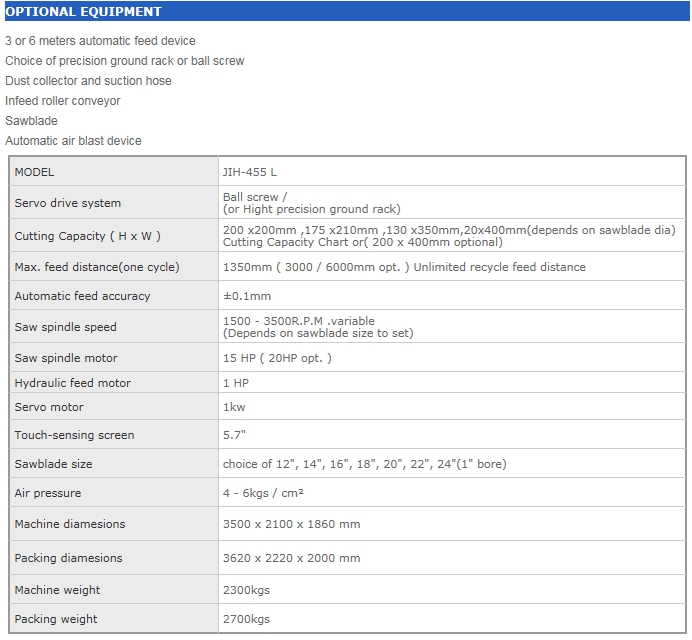Select the 'Max. feed distance(one cycle)' label
The image size is (692, 640).
[97, 267]
